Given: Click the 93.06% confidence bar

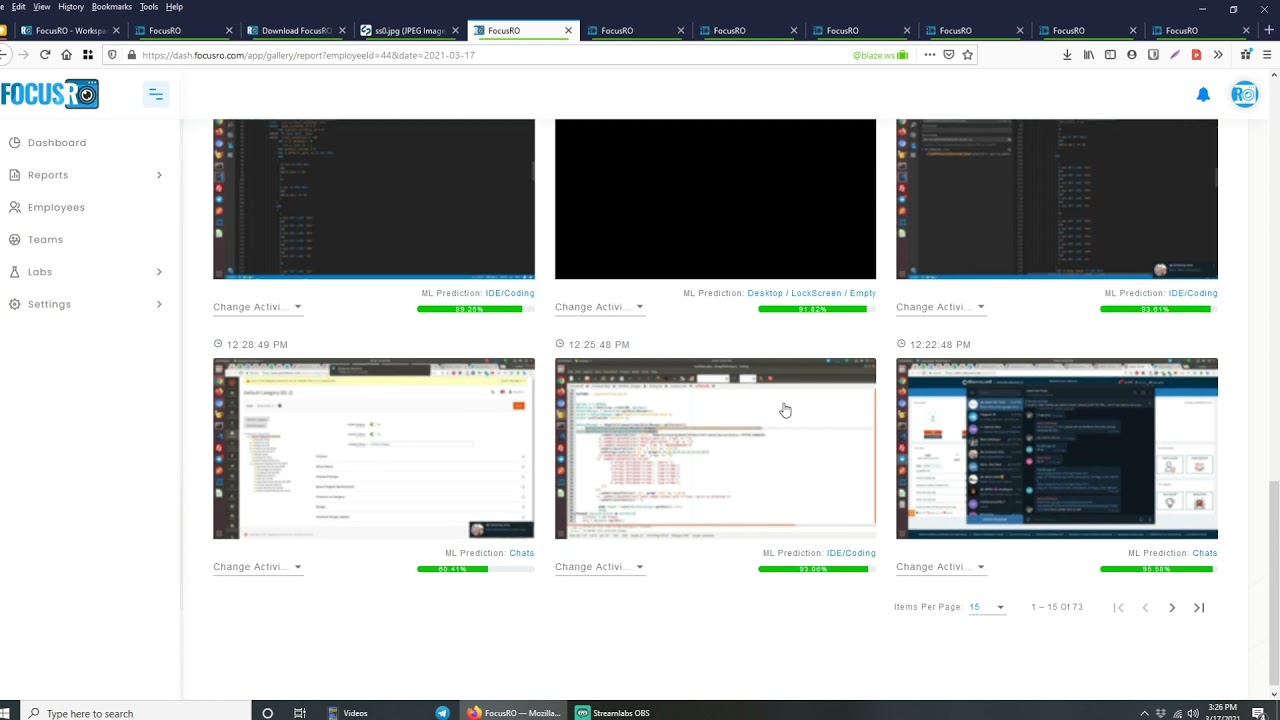Looking at the screenshot, I should click(x=817, y=569).
